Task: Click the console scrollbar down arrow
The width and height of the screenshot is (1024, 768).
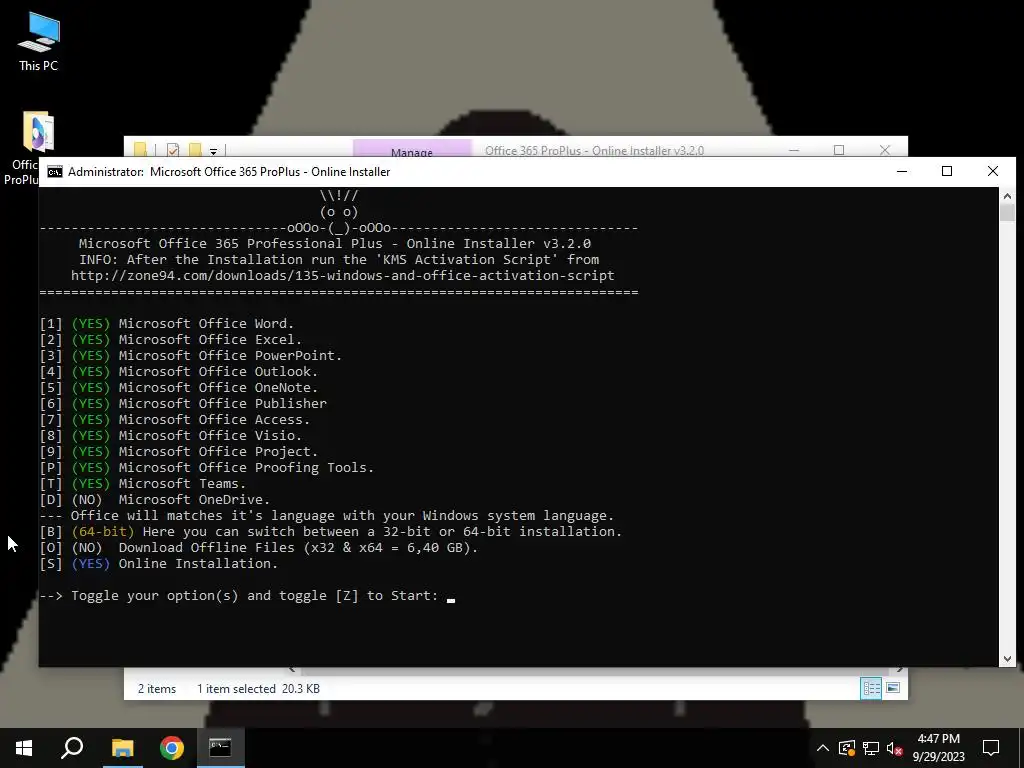Action: coord(1006,659)
